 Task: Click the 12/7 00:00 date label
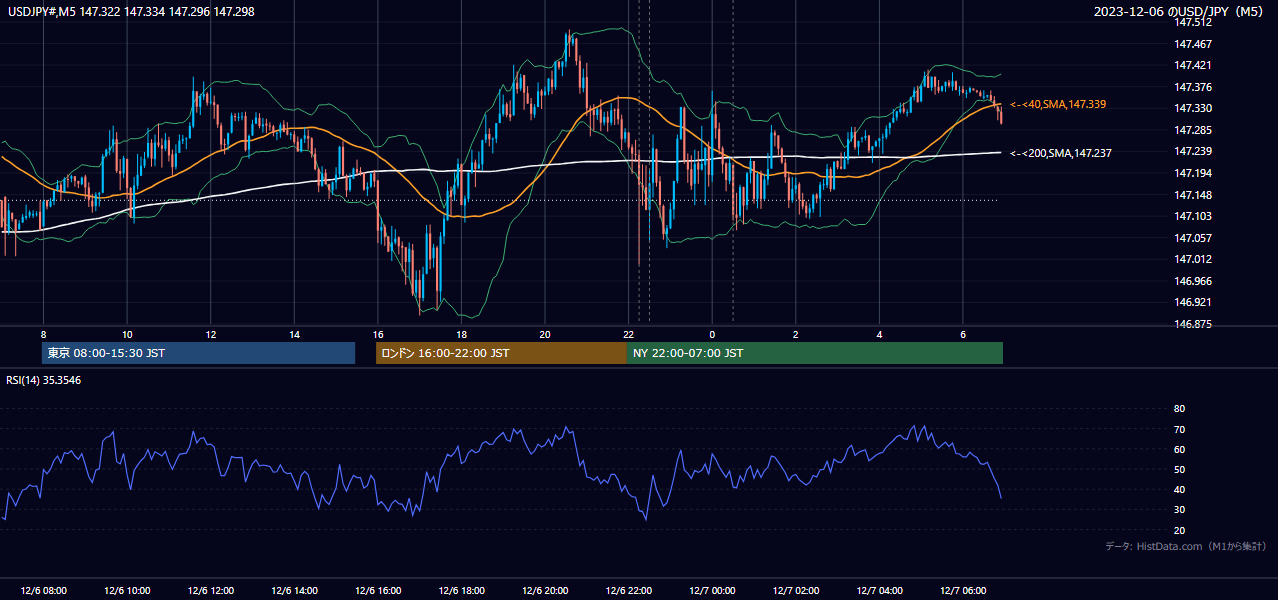coord(712,591)
